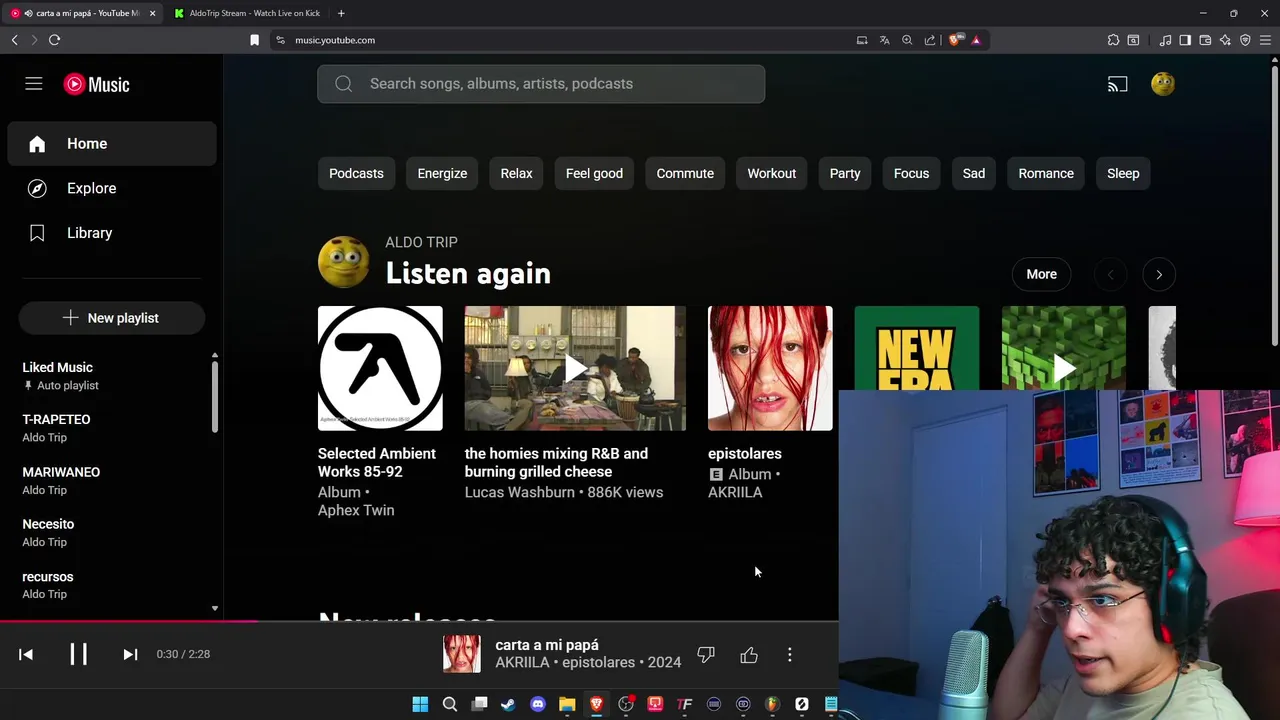Click More in Listen again
Screen dimensions: 1280x720
point(1041,274)
